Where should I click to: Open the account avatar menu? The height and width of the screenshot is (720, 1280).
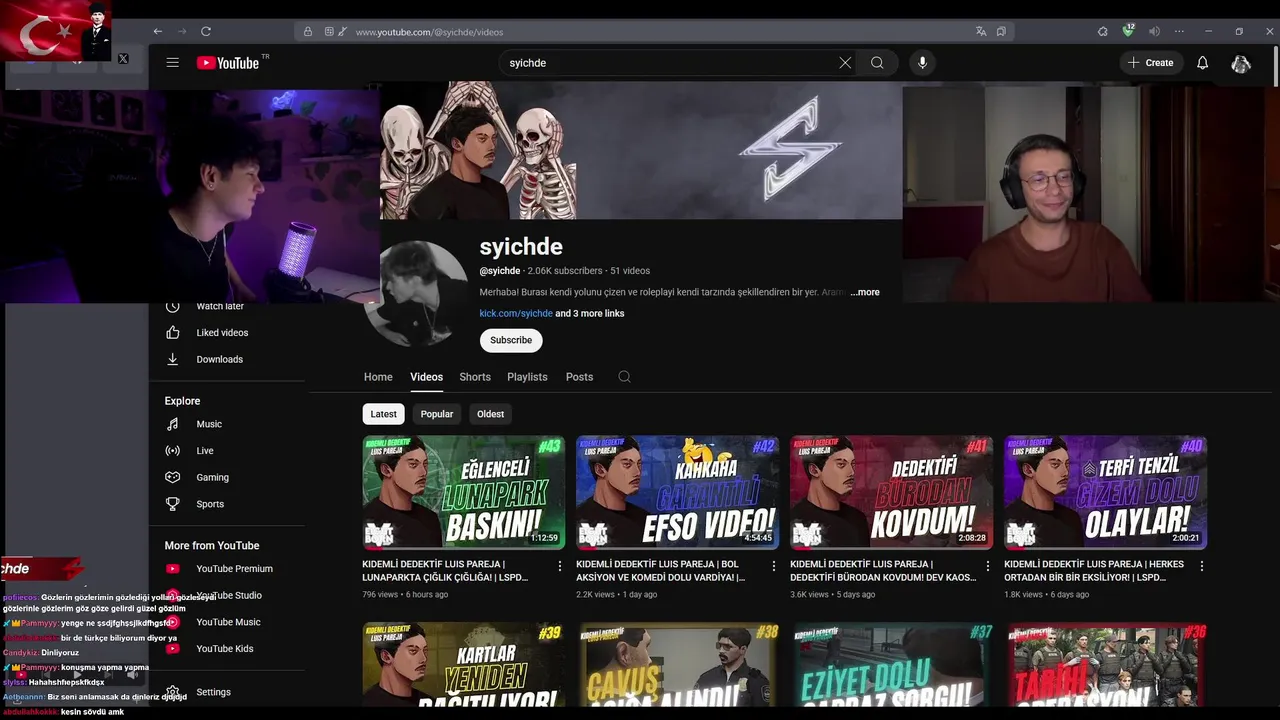pos(1241,63)
